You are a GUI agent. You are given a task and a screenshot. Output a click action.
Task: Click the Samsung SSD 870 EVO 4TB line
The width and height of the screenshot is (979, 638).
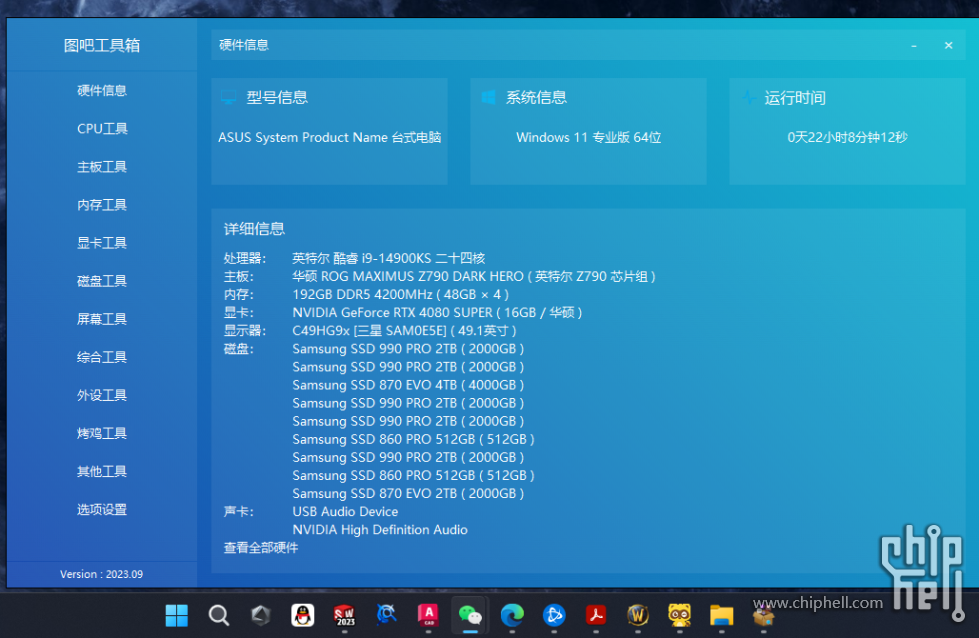pos(408,385)
